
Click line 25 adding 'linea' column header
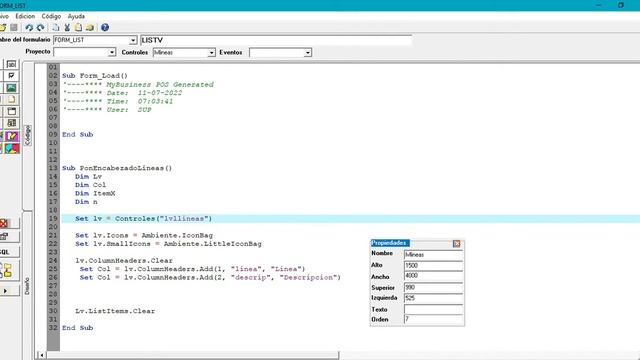tap(192, 269)
